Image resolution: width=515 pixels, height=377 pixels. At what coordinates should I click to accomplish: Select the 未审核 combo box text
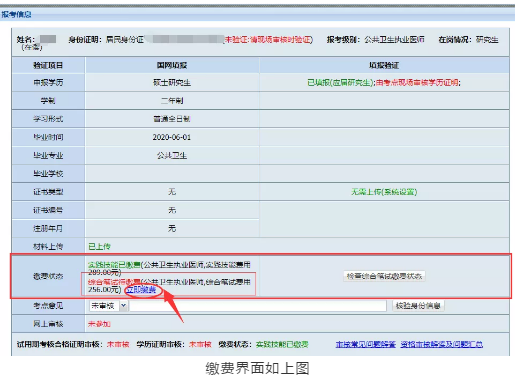[103, 306]
